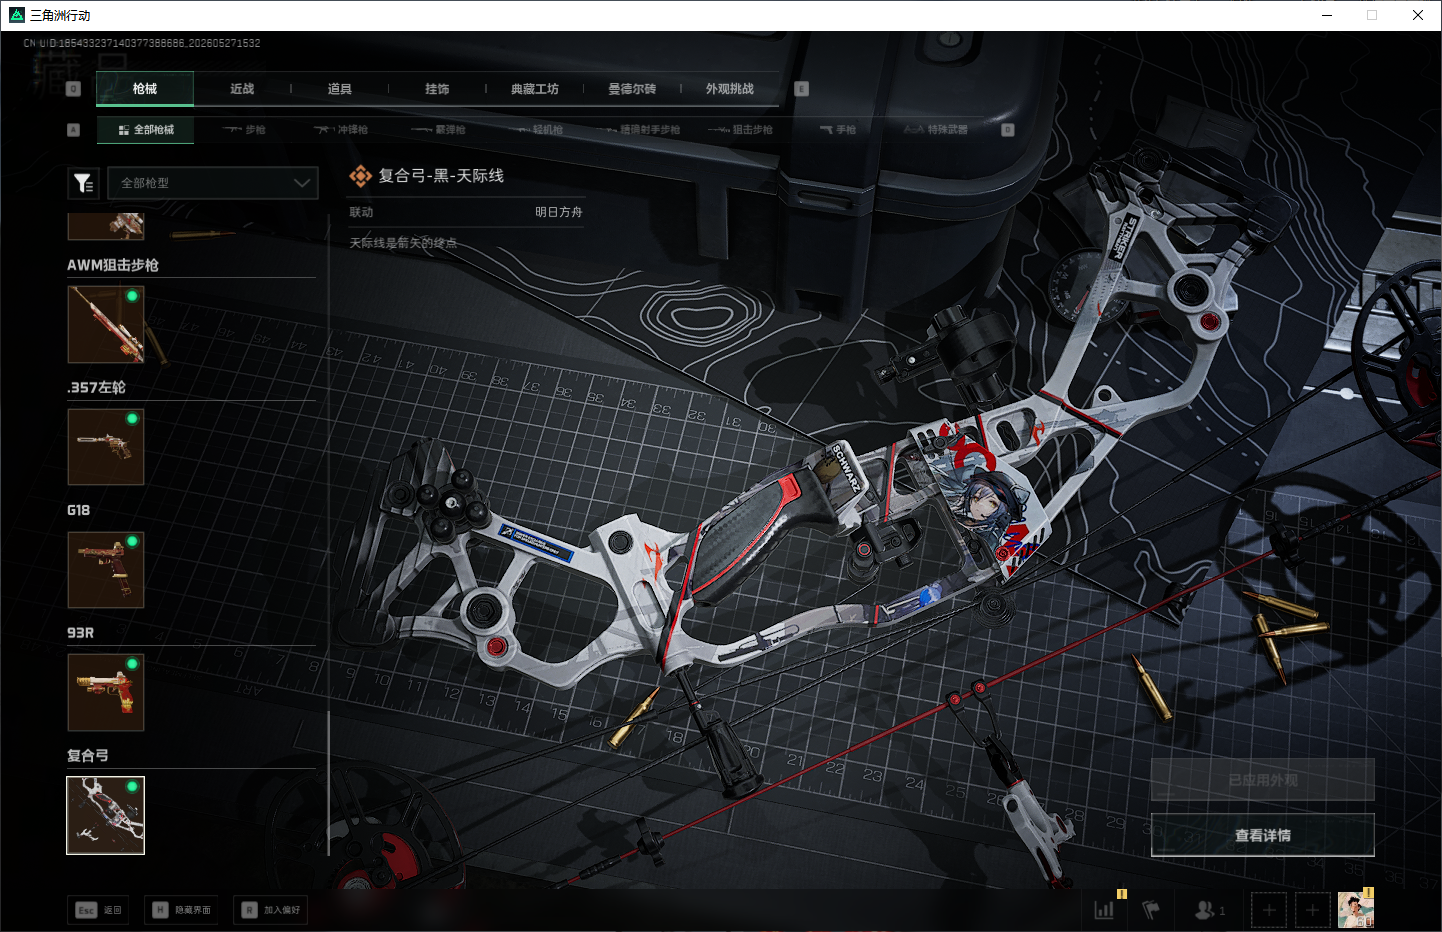Viewport: 1442px width, 932px height.
Task: Click the A previous-category key icon
Action: 73,130
